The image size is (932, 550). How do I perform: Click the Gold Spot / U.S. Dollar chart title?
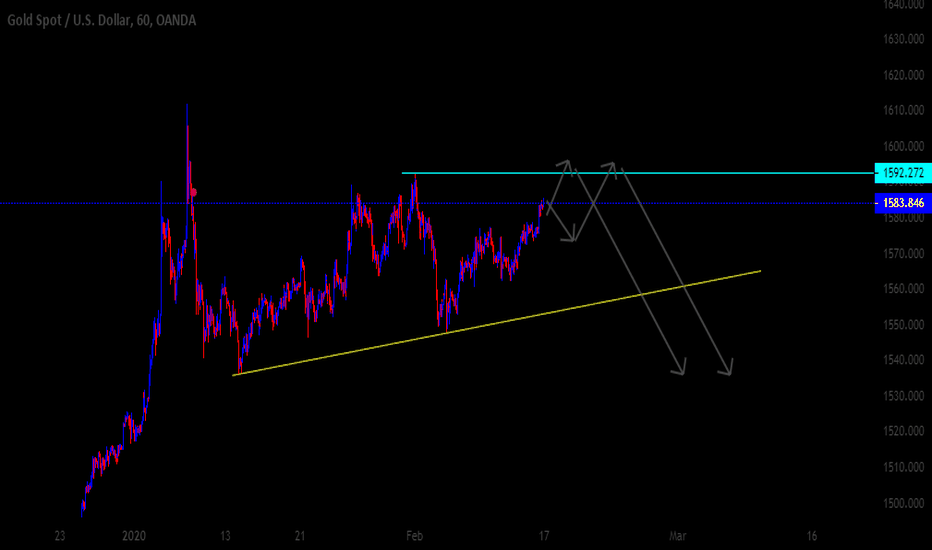tap(101, 21)
